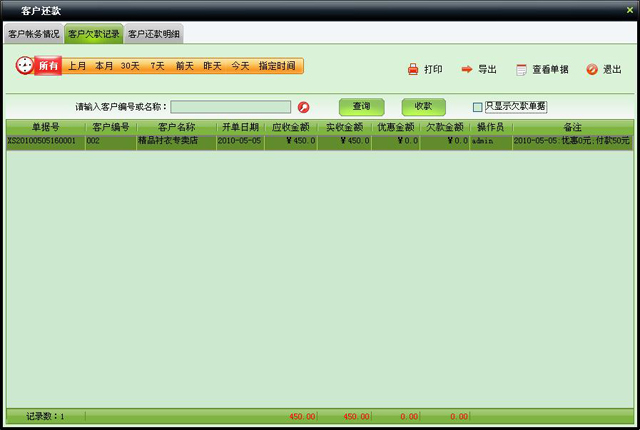Click the red search icon beside input field
This screenshot has height=430, width=640.
304,107
